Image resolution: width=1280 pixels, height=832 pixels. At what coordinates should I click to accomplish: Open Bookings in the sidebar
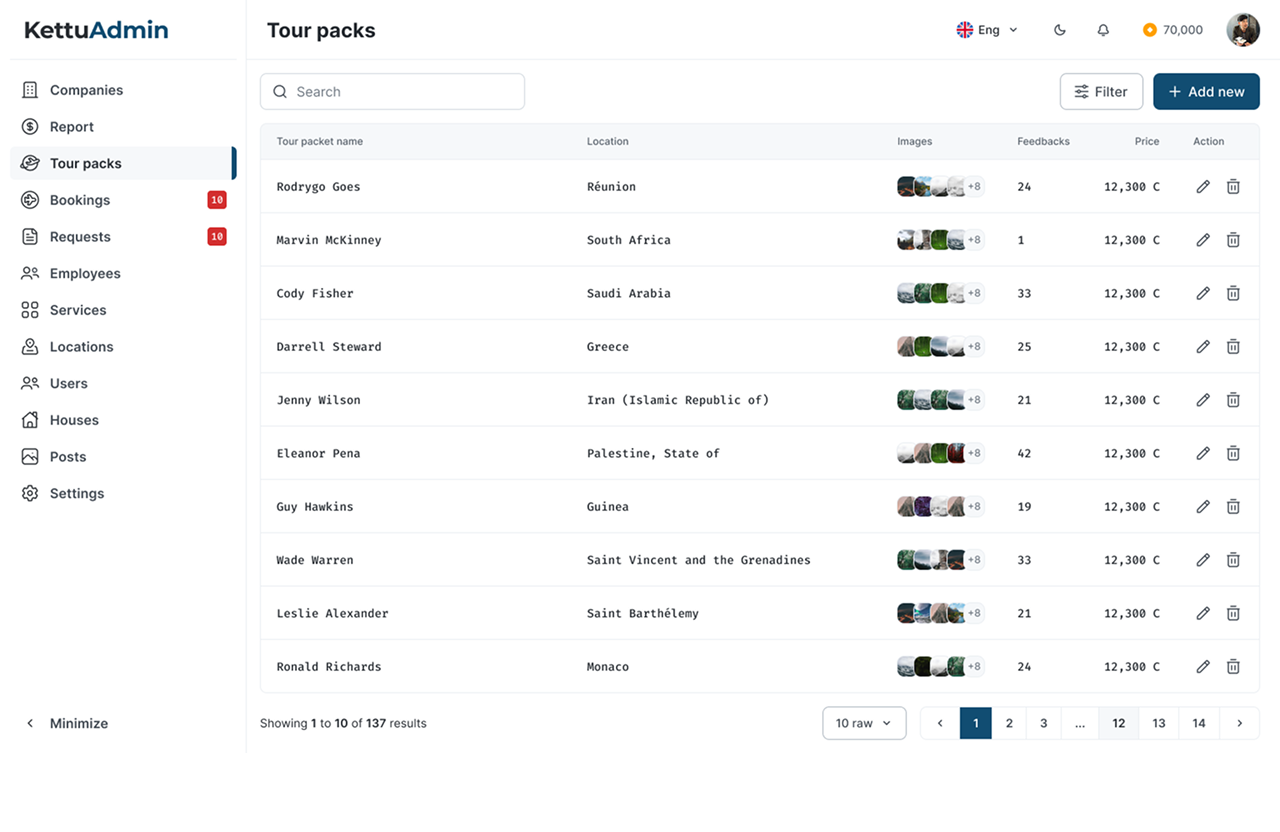[x=80, y=200]
